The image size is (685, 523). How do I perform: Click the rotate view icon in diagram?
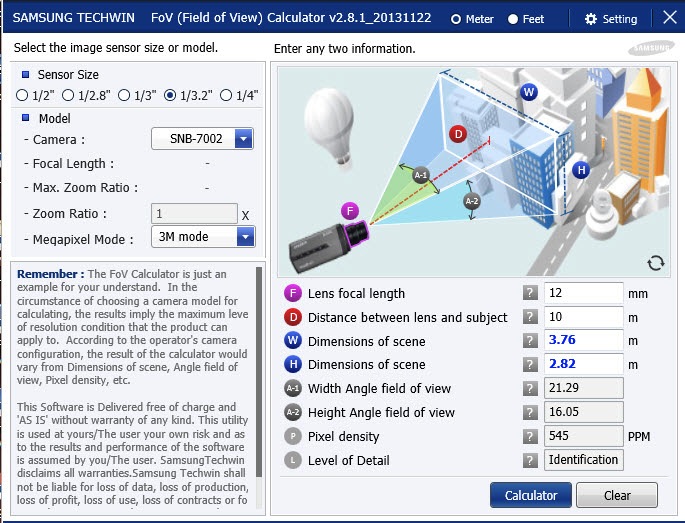pos(656,262)
